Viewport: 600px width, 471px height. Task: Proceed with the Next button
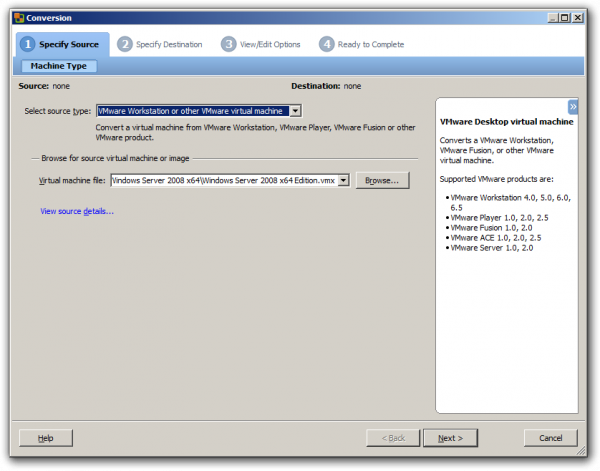(450, 438)
